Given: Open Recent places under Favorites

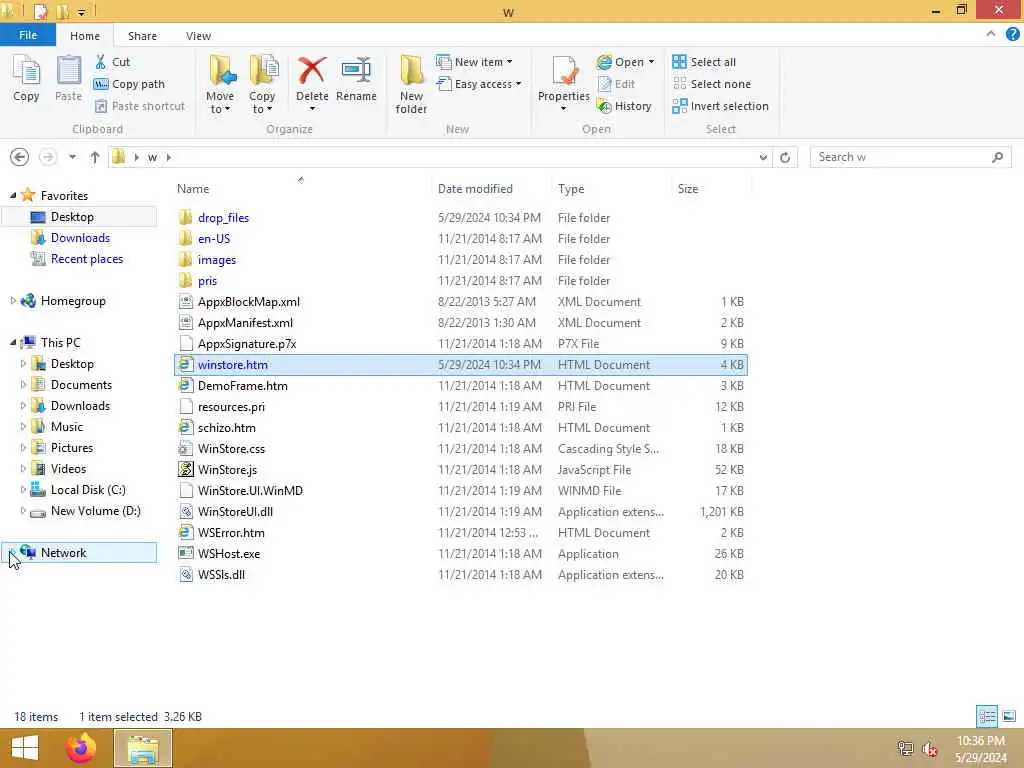Looking at the screenshot, I should point(87,259).
